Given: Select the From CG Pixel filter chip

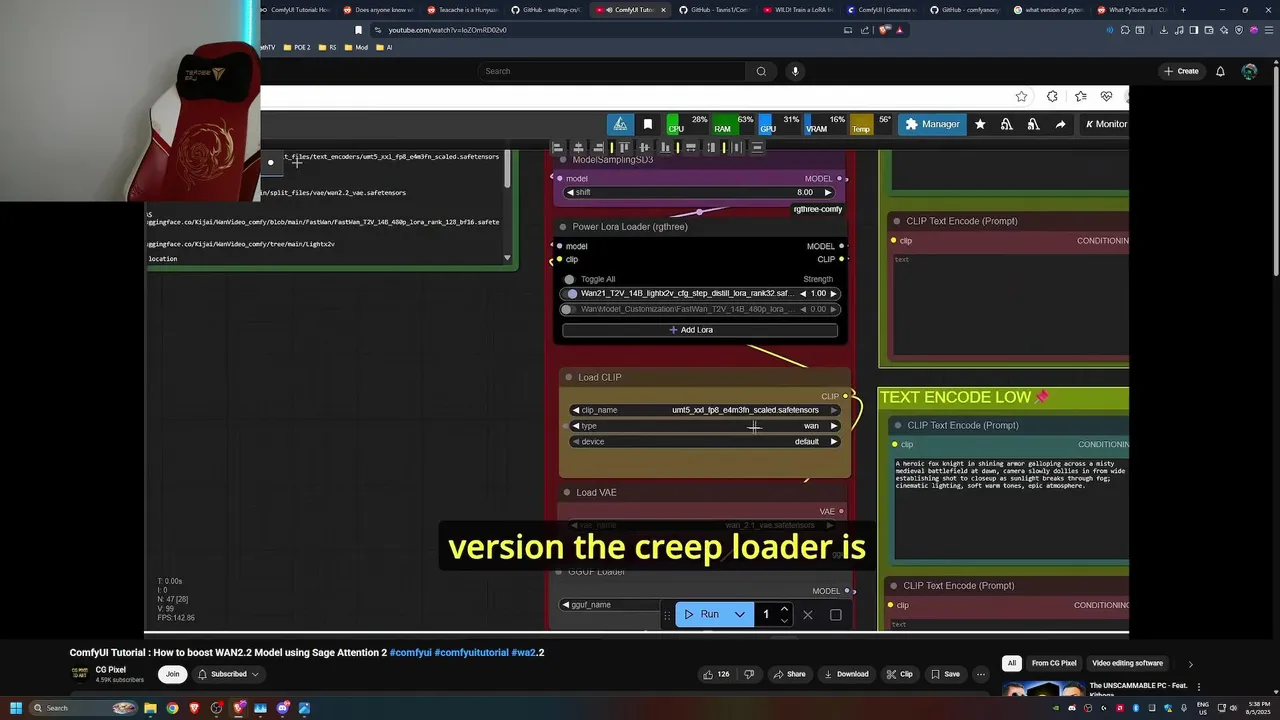Looking at the screenshot, I should (x=1054, y=663).
